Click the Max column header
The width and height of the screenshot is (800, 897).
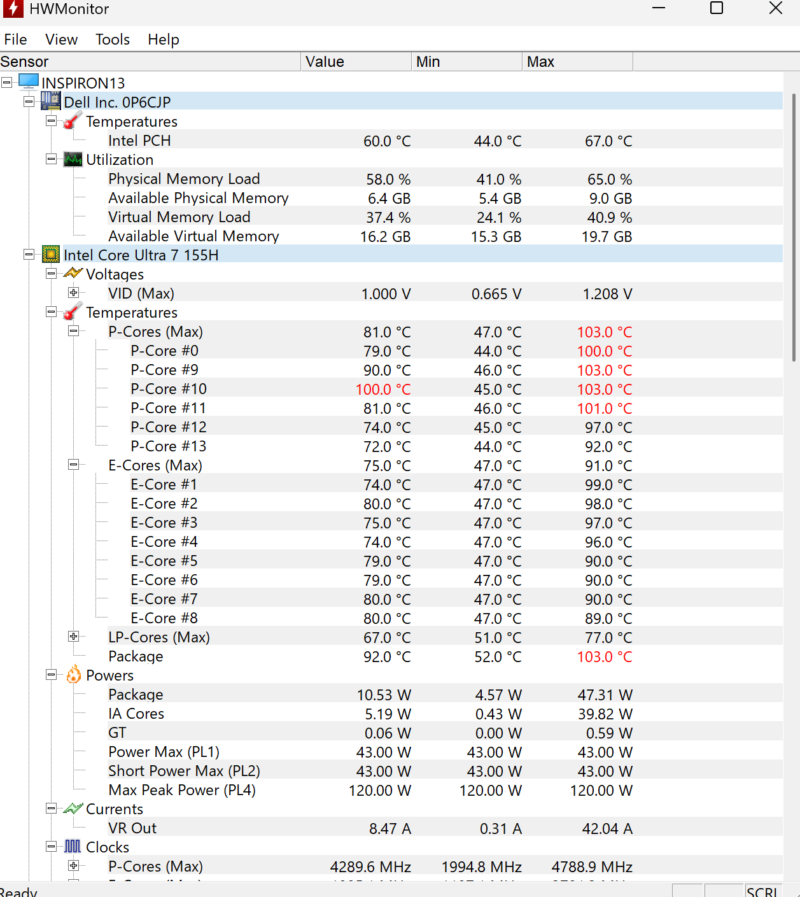tap(576, 62)
